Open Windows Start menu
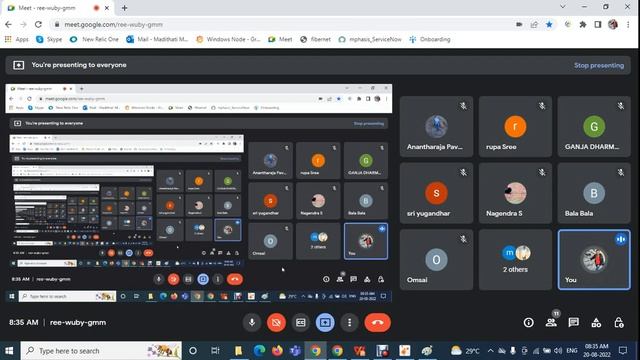 tap(9, 351)
